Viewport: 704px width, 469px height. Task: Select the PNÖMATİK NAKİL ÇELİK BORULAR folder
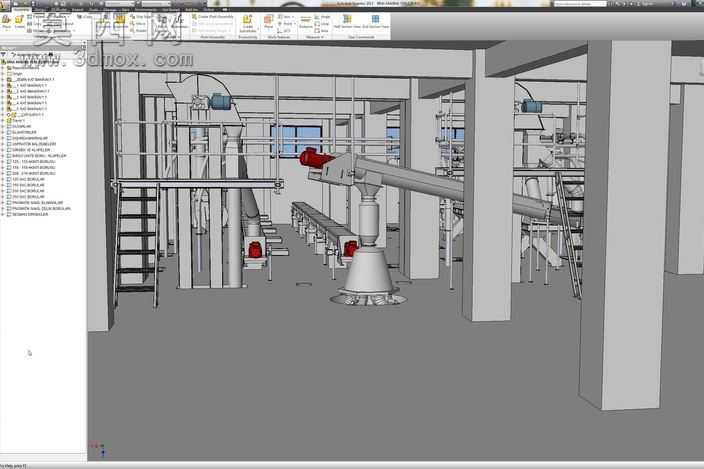pos(39,208)
